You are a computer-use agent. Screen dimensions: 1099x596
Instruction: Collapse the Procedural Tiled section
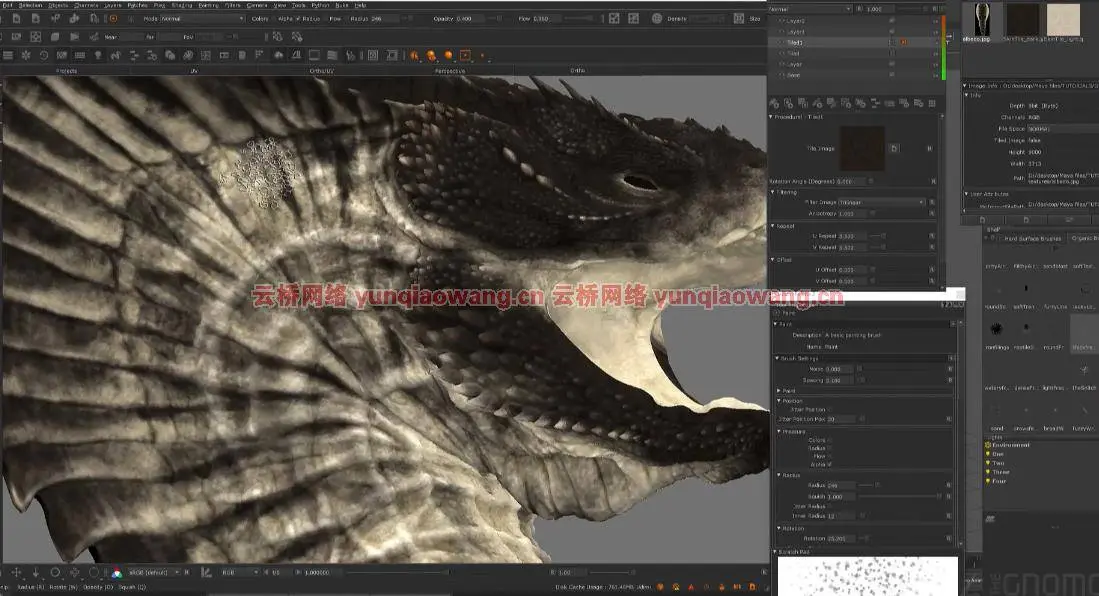[772, 117]
